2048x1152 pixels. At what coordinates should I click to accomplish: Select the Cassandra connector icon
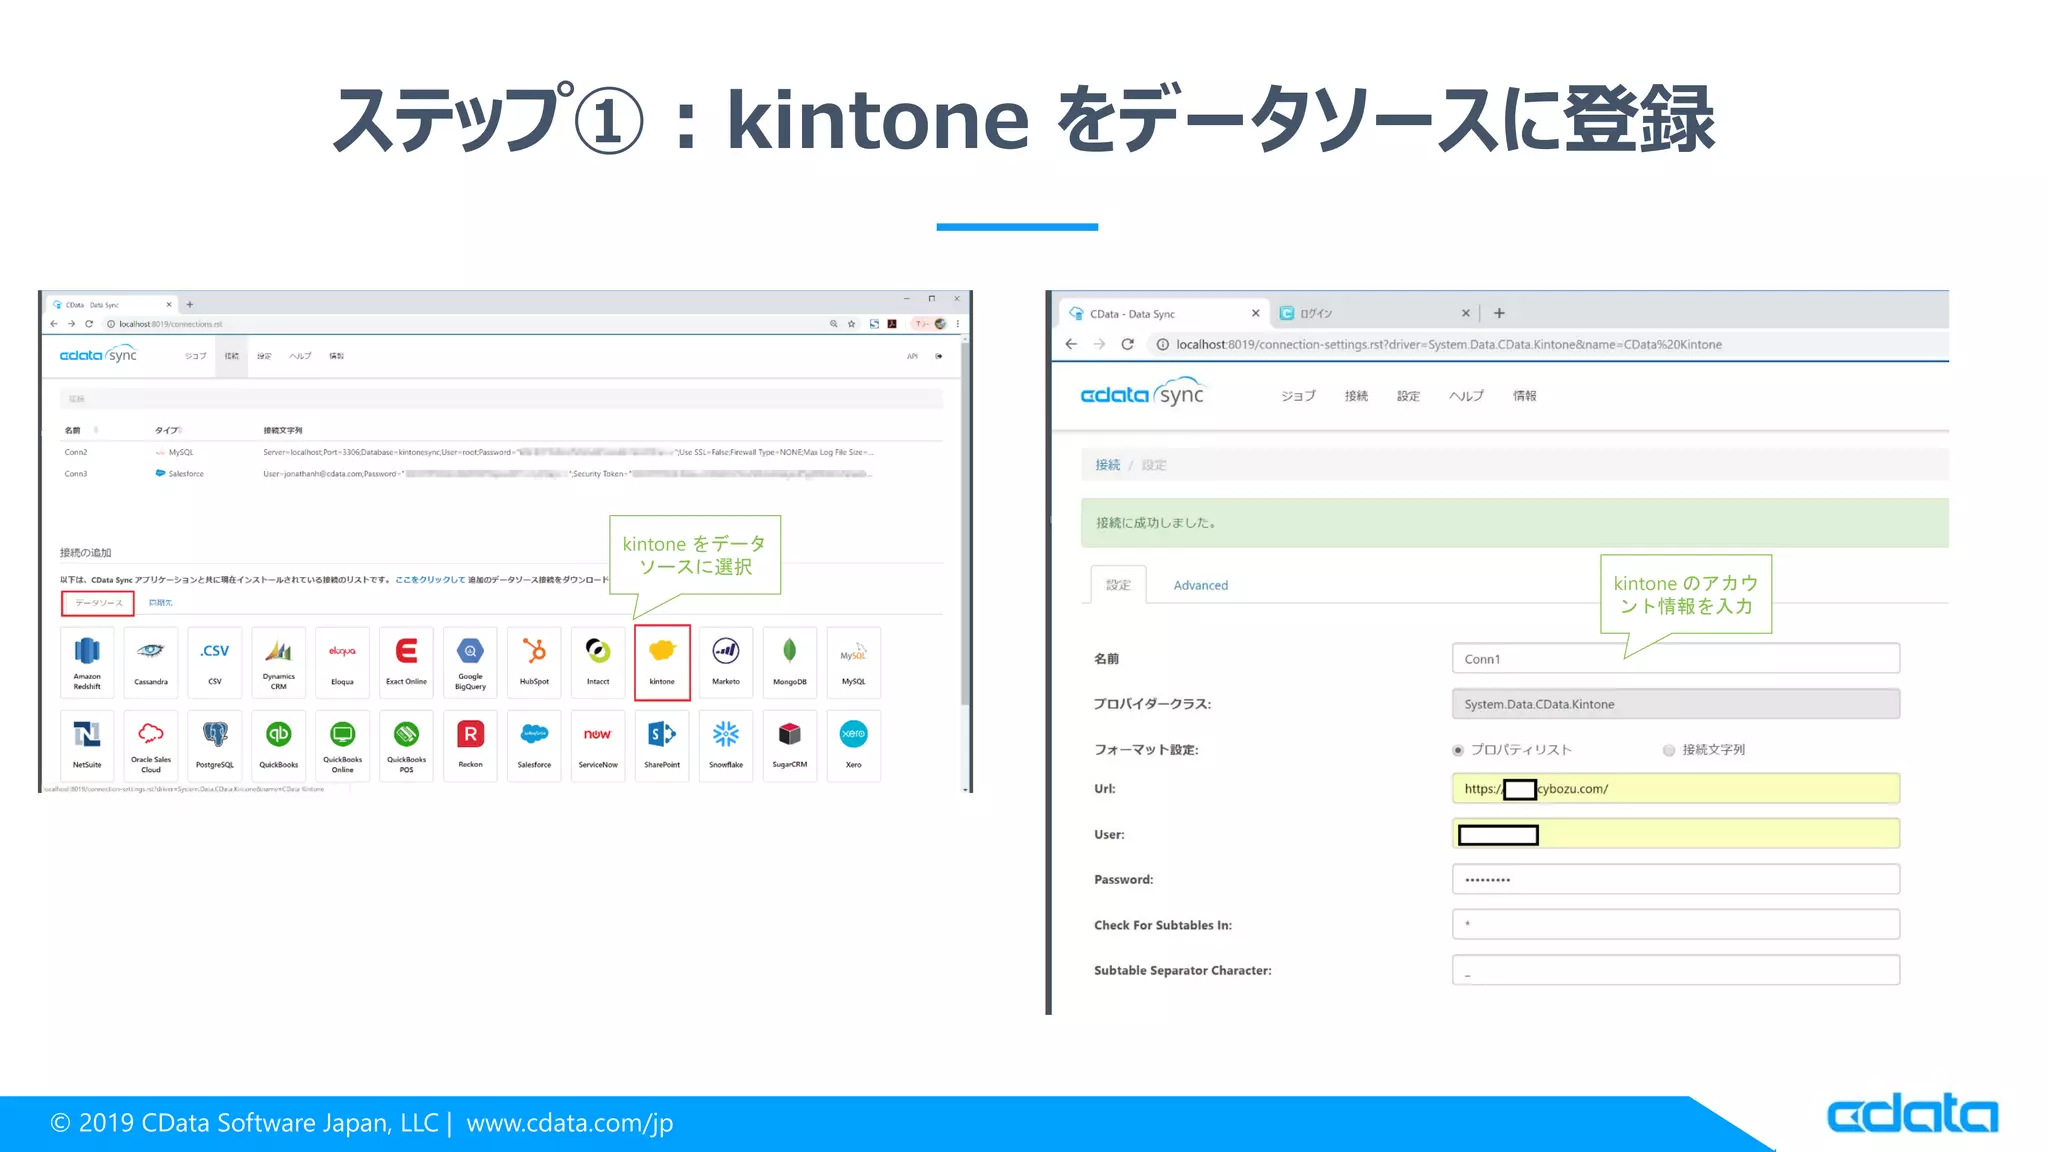point(151,663)
